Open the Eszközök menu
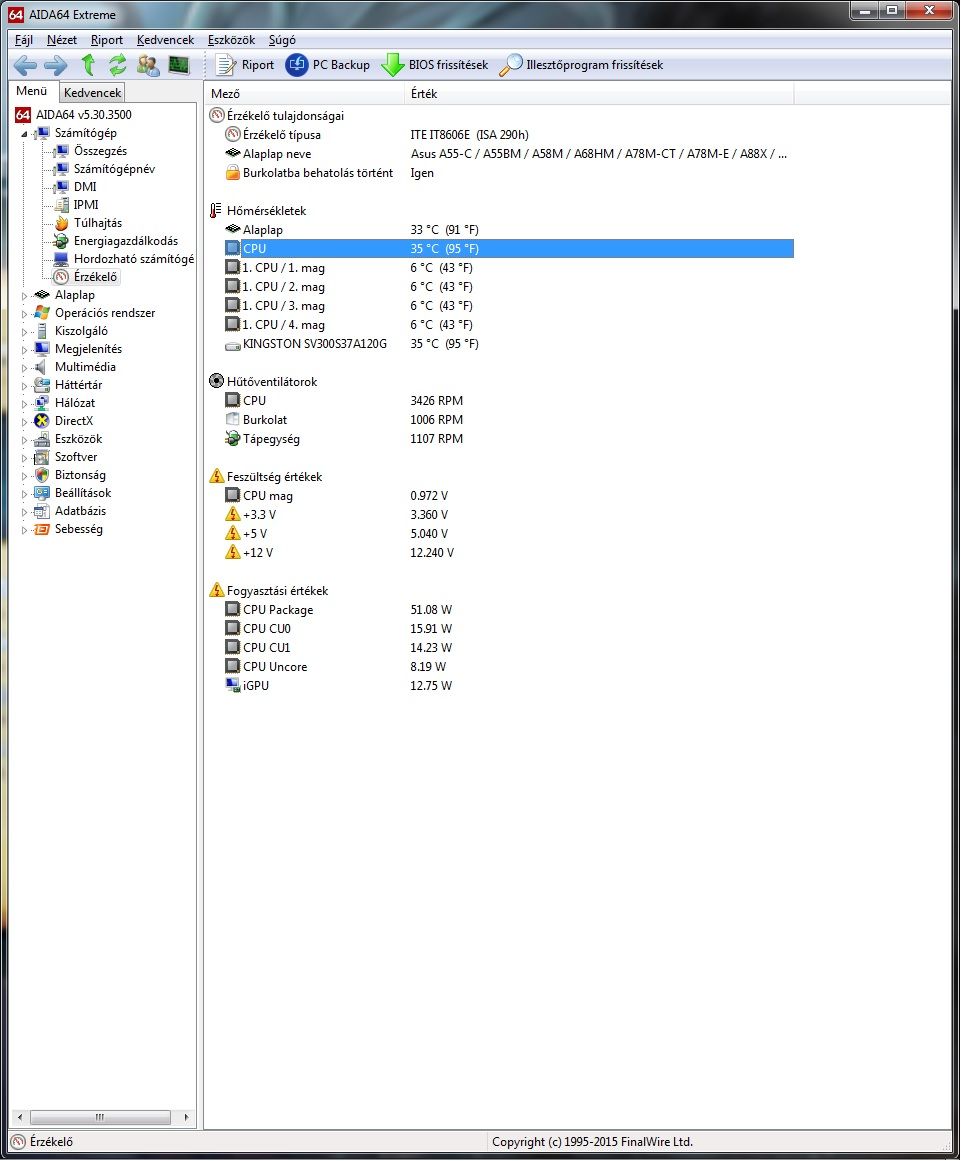This screenshot has width=961, height=1161. 231,40
